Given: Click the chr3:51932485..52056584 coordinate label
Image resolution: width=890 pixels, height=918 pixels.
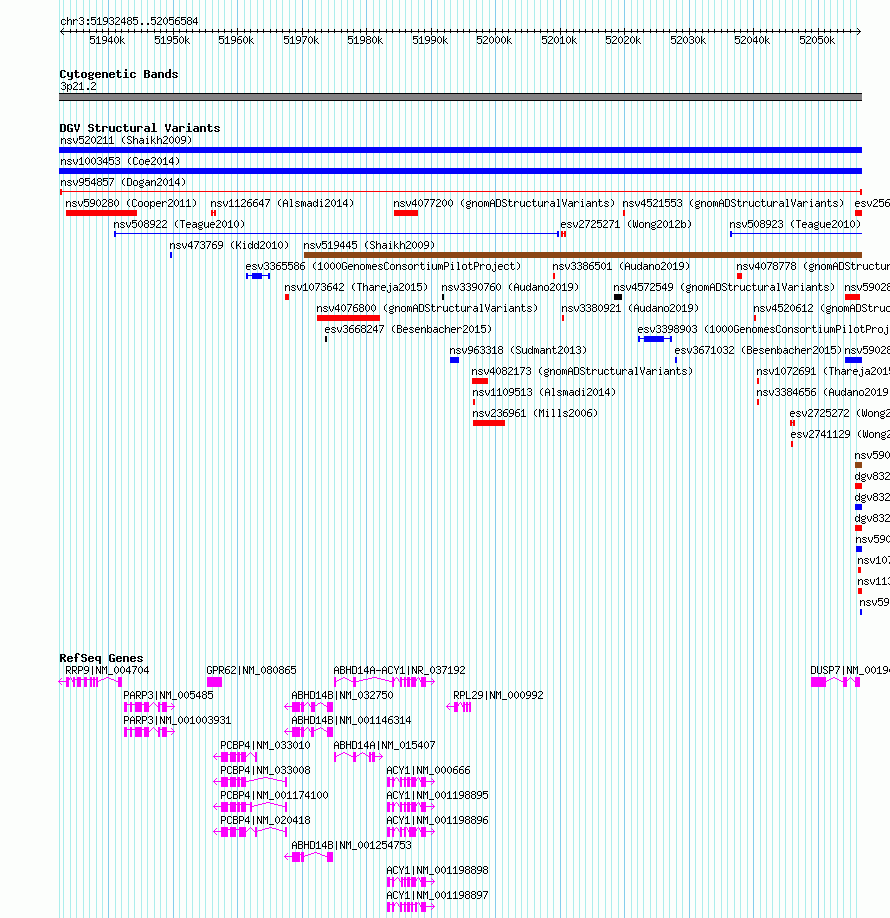Looking at the screenshot, I should [129, 21].
